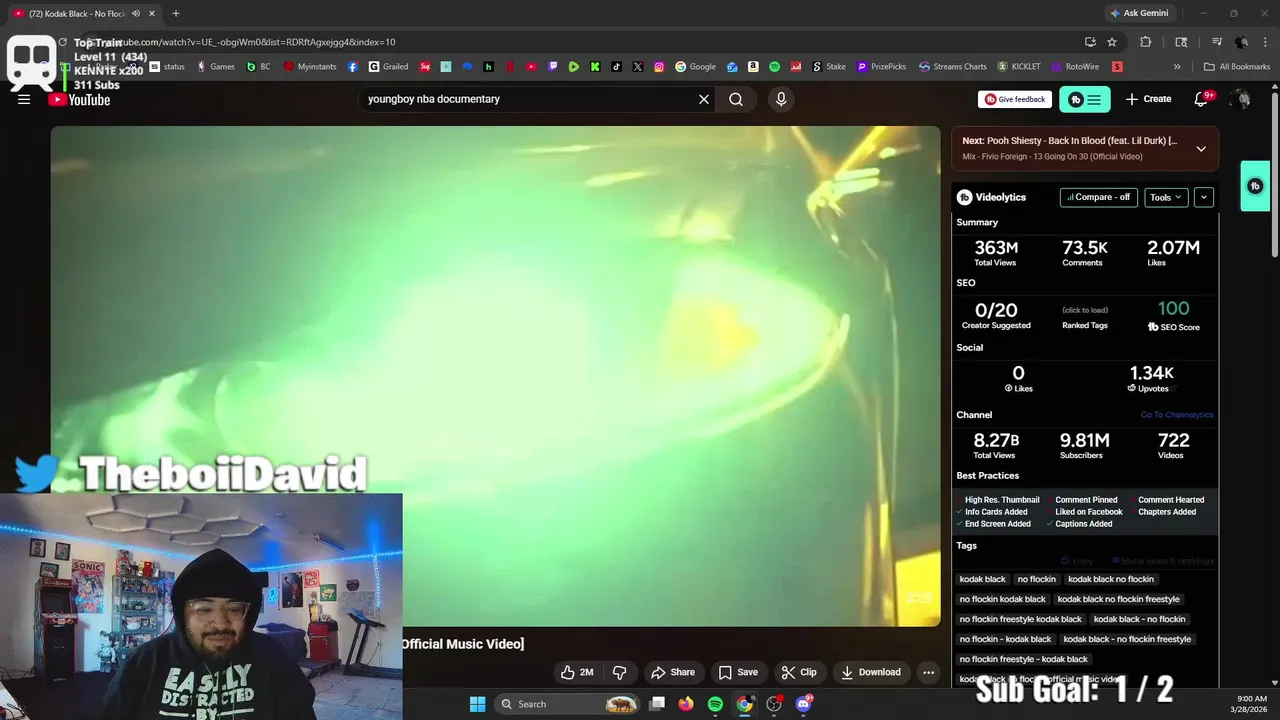Open the Stake bookmark
This screenshot has width=1280, height=720.
(x=829, y=67)
